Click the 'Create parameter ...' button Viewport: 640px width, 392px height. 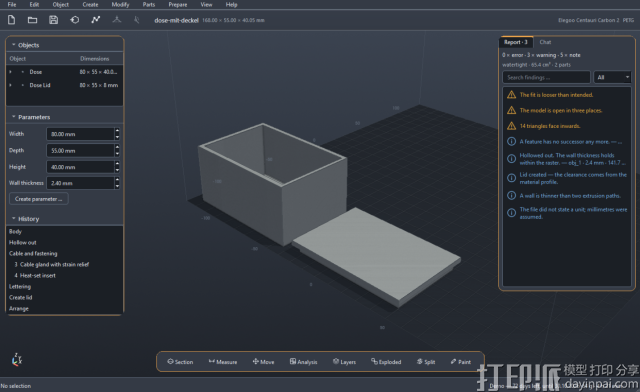click(x=38, y=199)
